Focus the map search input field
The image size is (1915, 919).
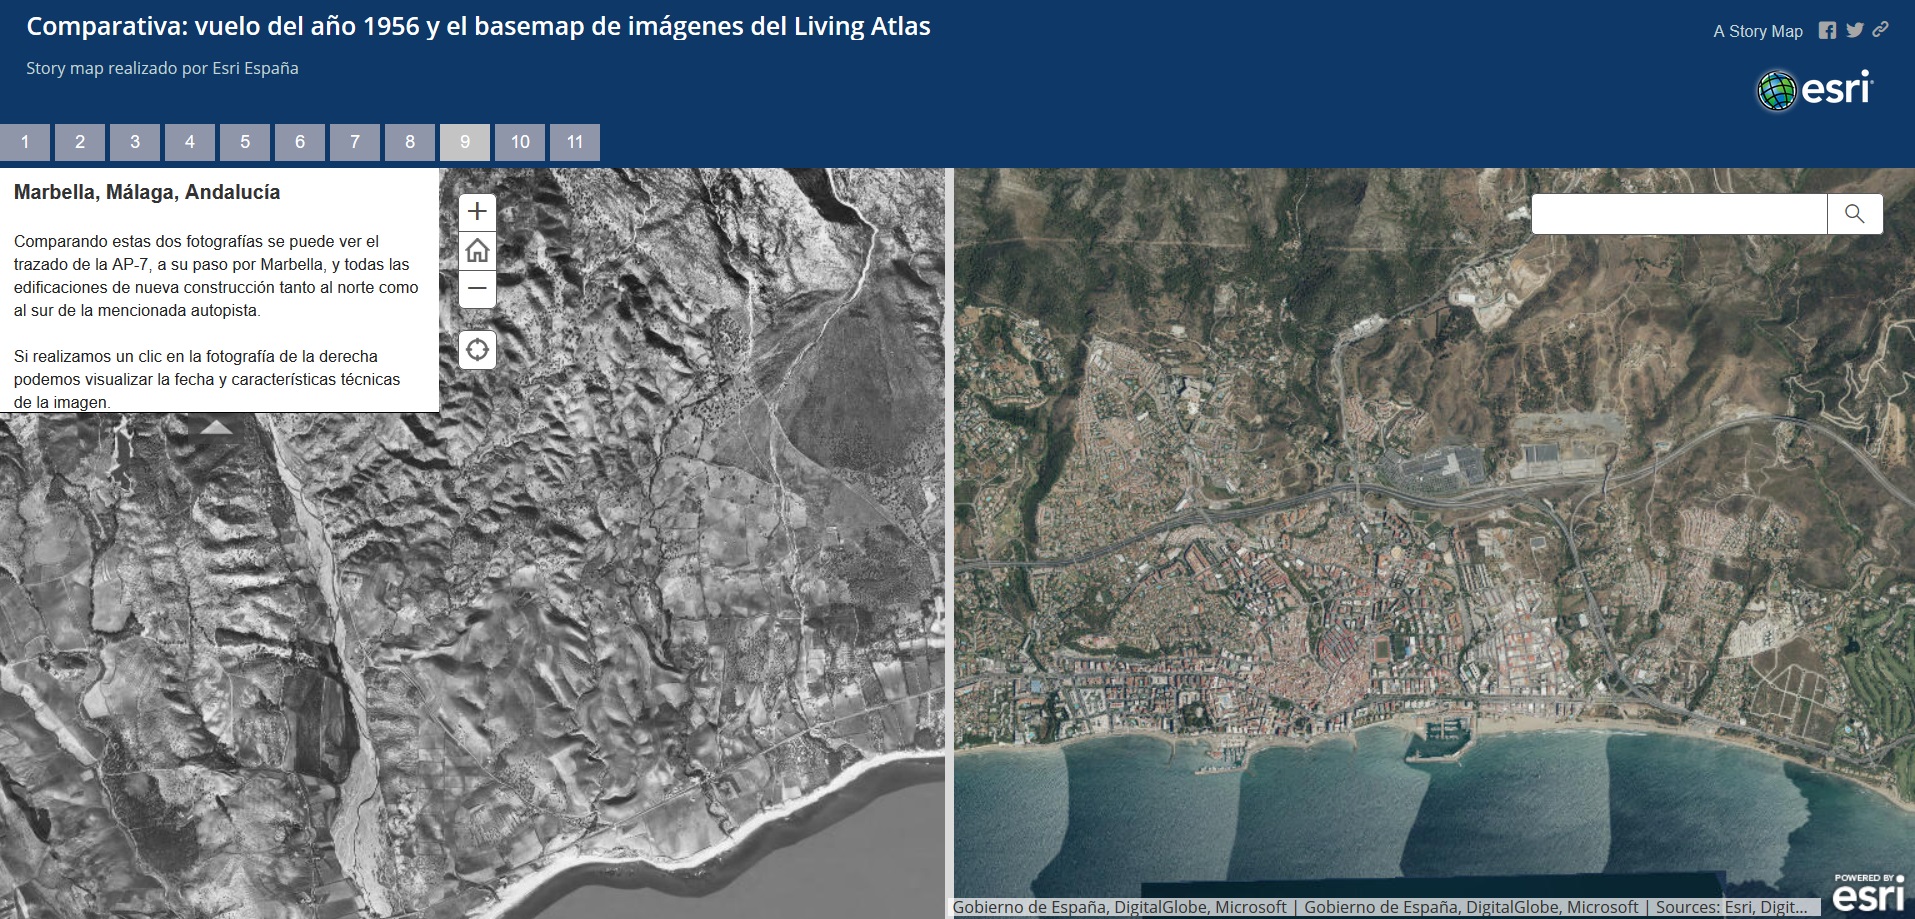point(1679,214)
